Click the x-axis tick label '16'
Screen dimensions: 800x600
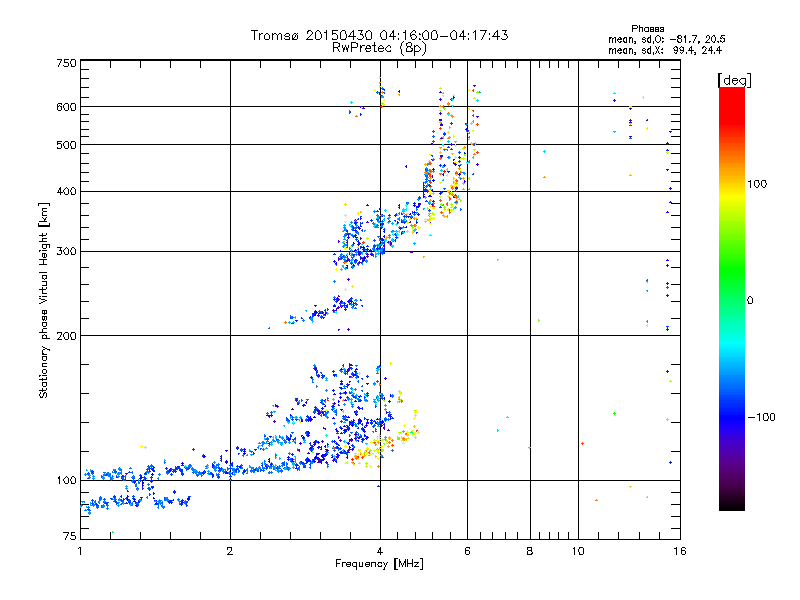(680, 551)
